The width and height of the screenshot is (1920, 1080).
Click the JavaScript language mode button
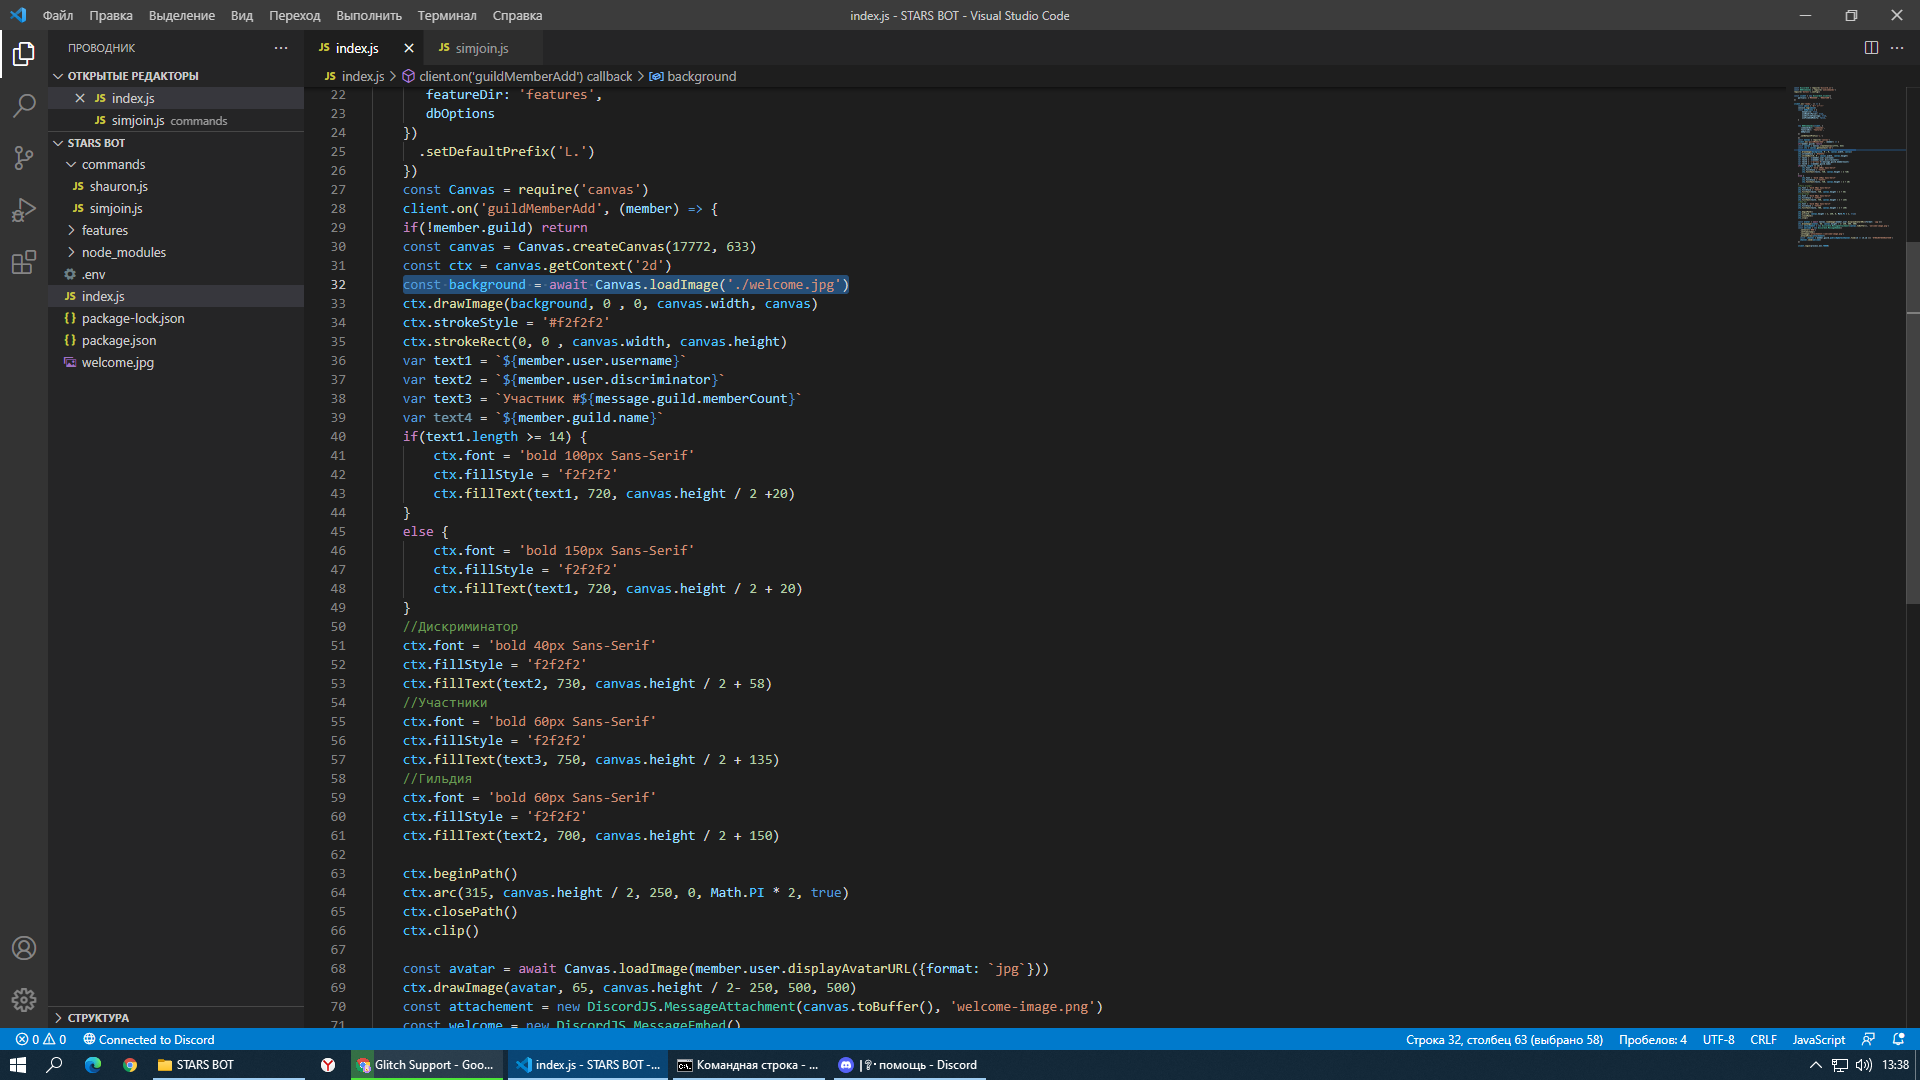pos(1818,1039)
